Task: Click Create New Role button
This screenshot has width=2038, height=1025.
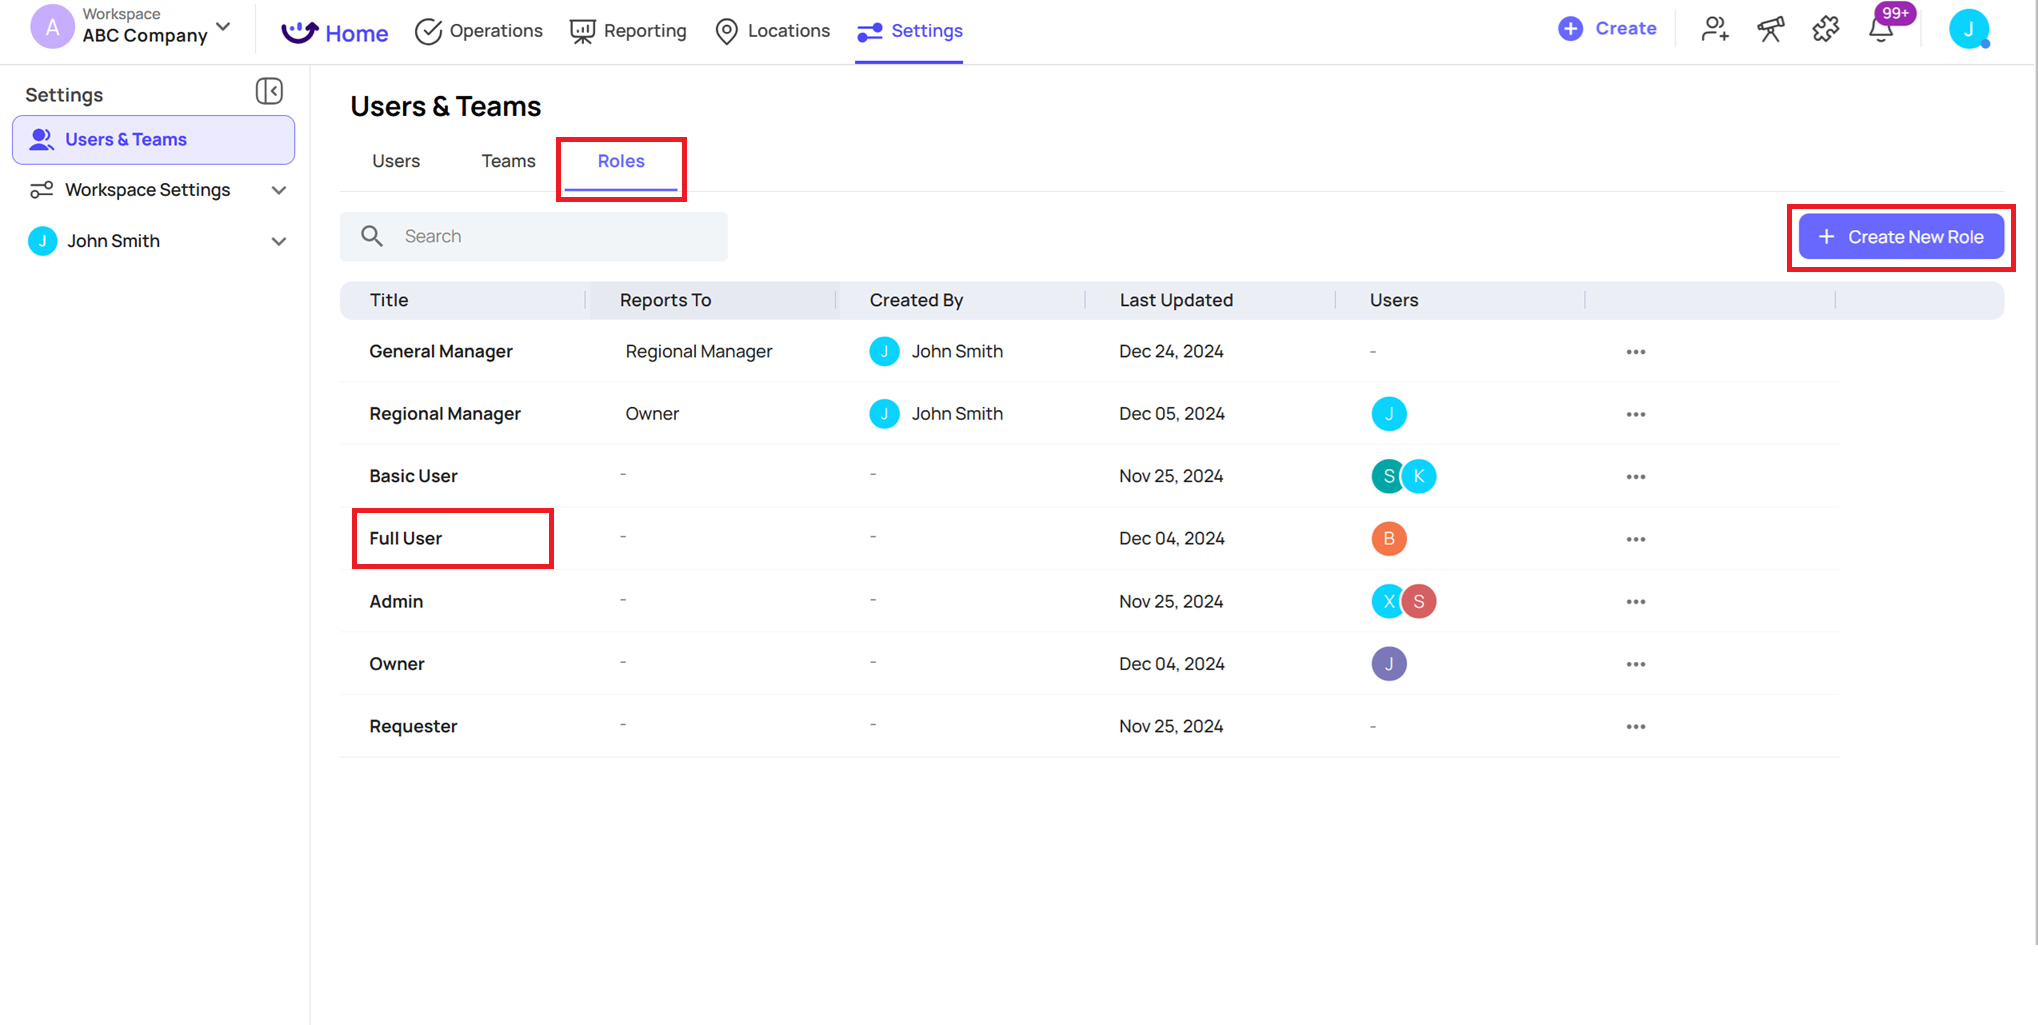Action: tap(1901, 237)
